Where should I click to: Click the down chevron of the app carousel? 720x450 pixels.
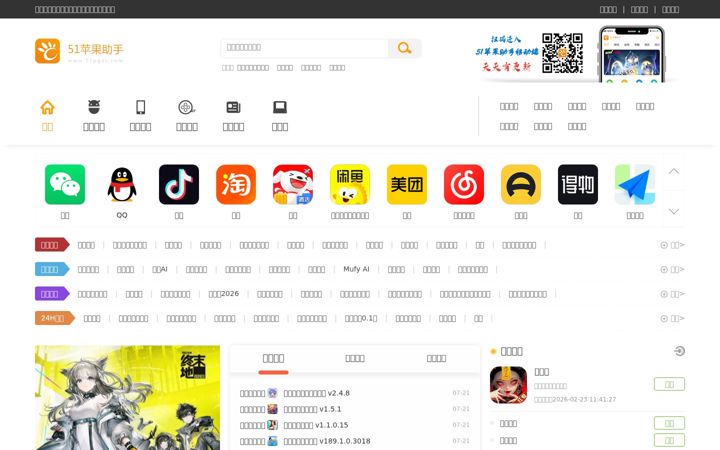tap(674, 211)
